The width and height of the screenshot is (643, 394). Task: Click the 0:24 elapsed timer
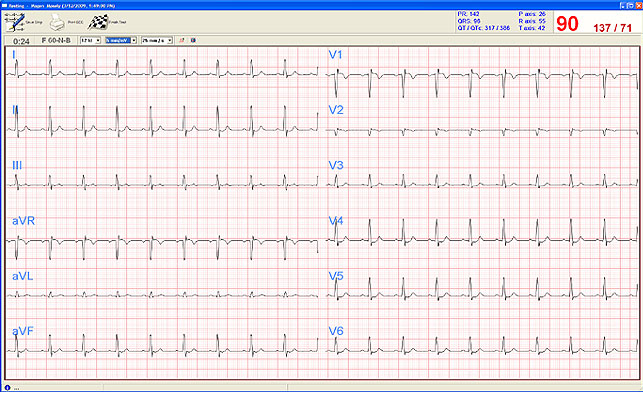21,41
